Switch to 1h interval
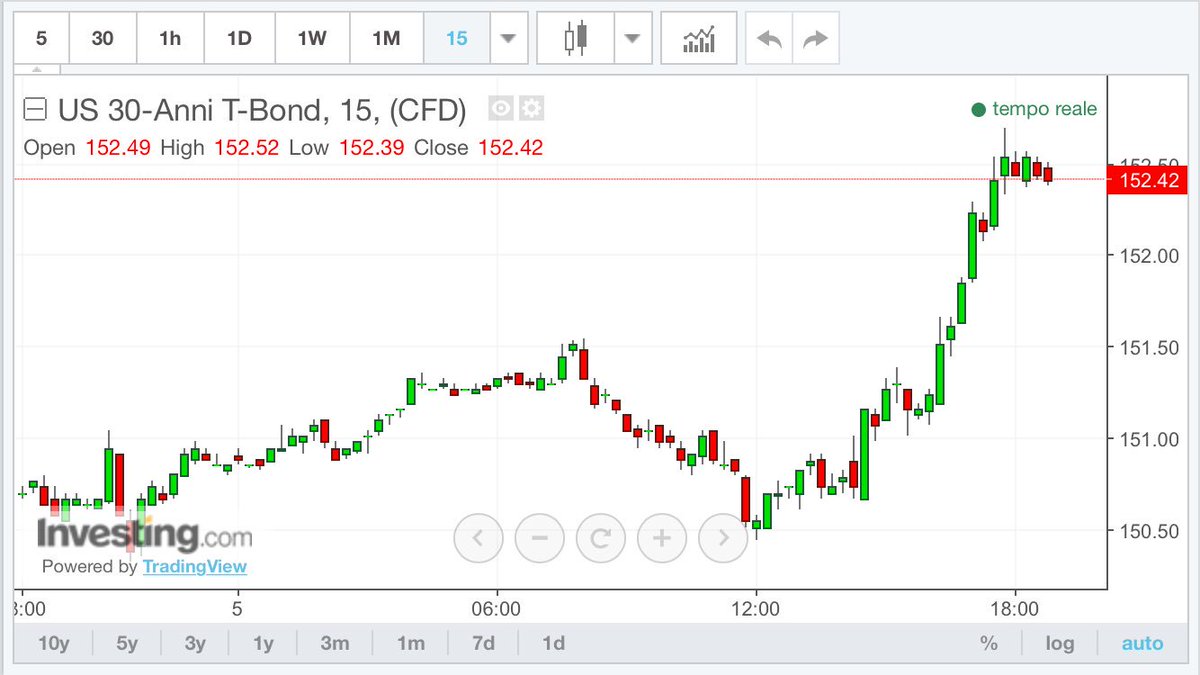Screen dimensions: 1200x675 170,38
